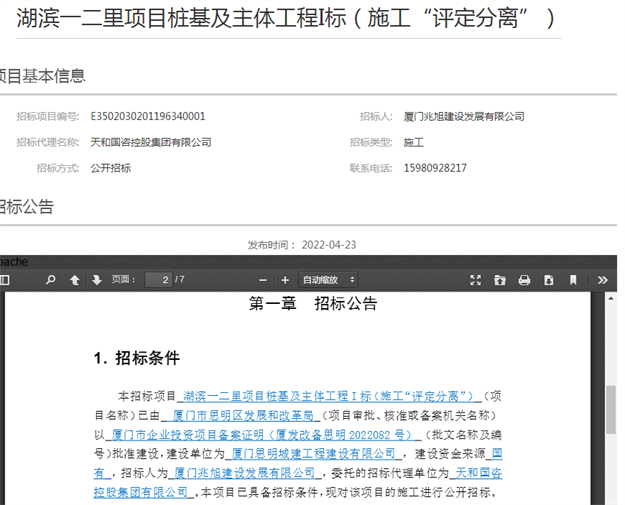Go to previous page in PDF viewer
625x505 pixels.
(x=75, y=280)
